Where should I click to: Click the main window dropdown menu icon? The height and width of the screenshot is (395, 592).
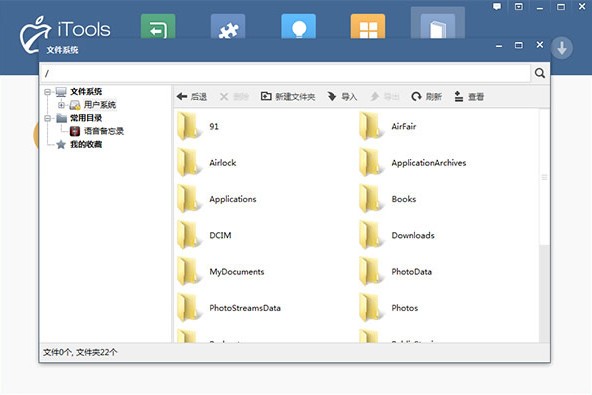point(519,6)
